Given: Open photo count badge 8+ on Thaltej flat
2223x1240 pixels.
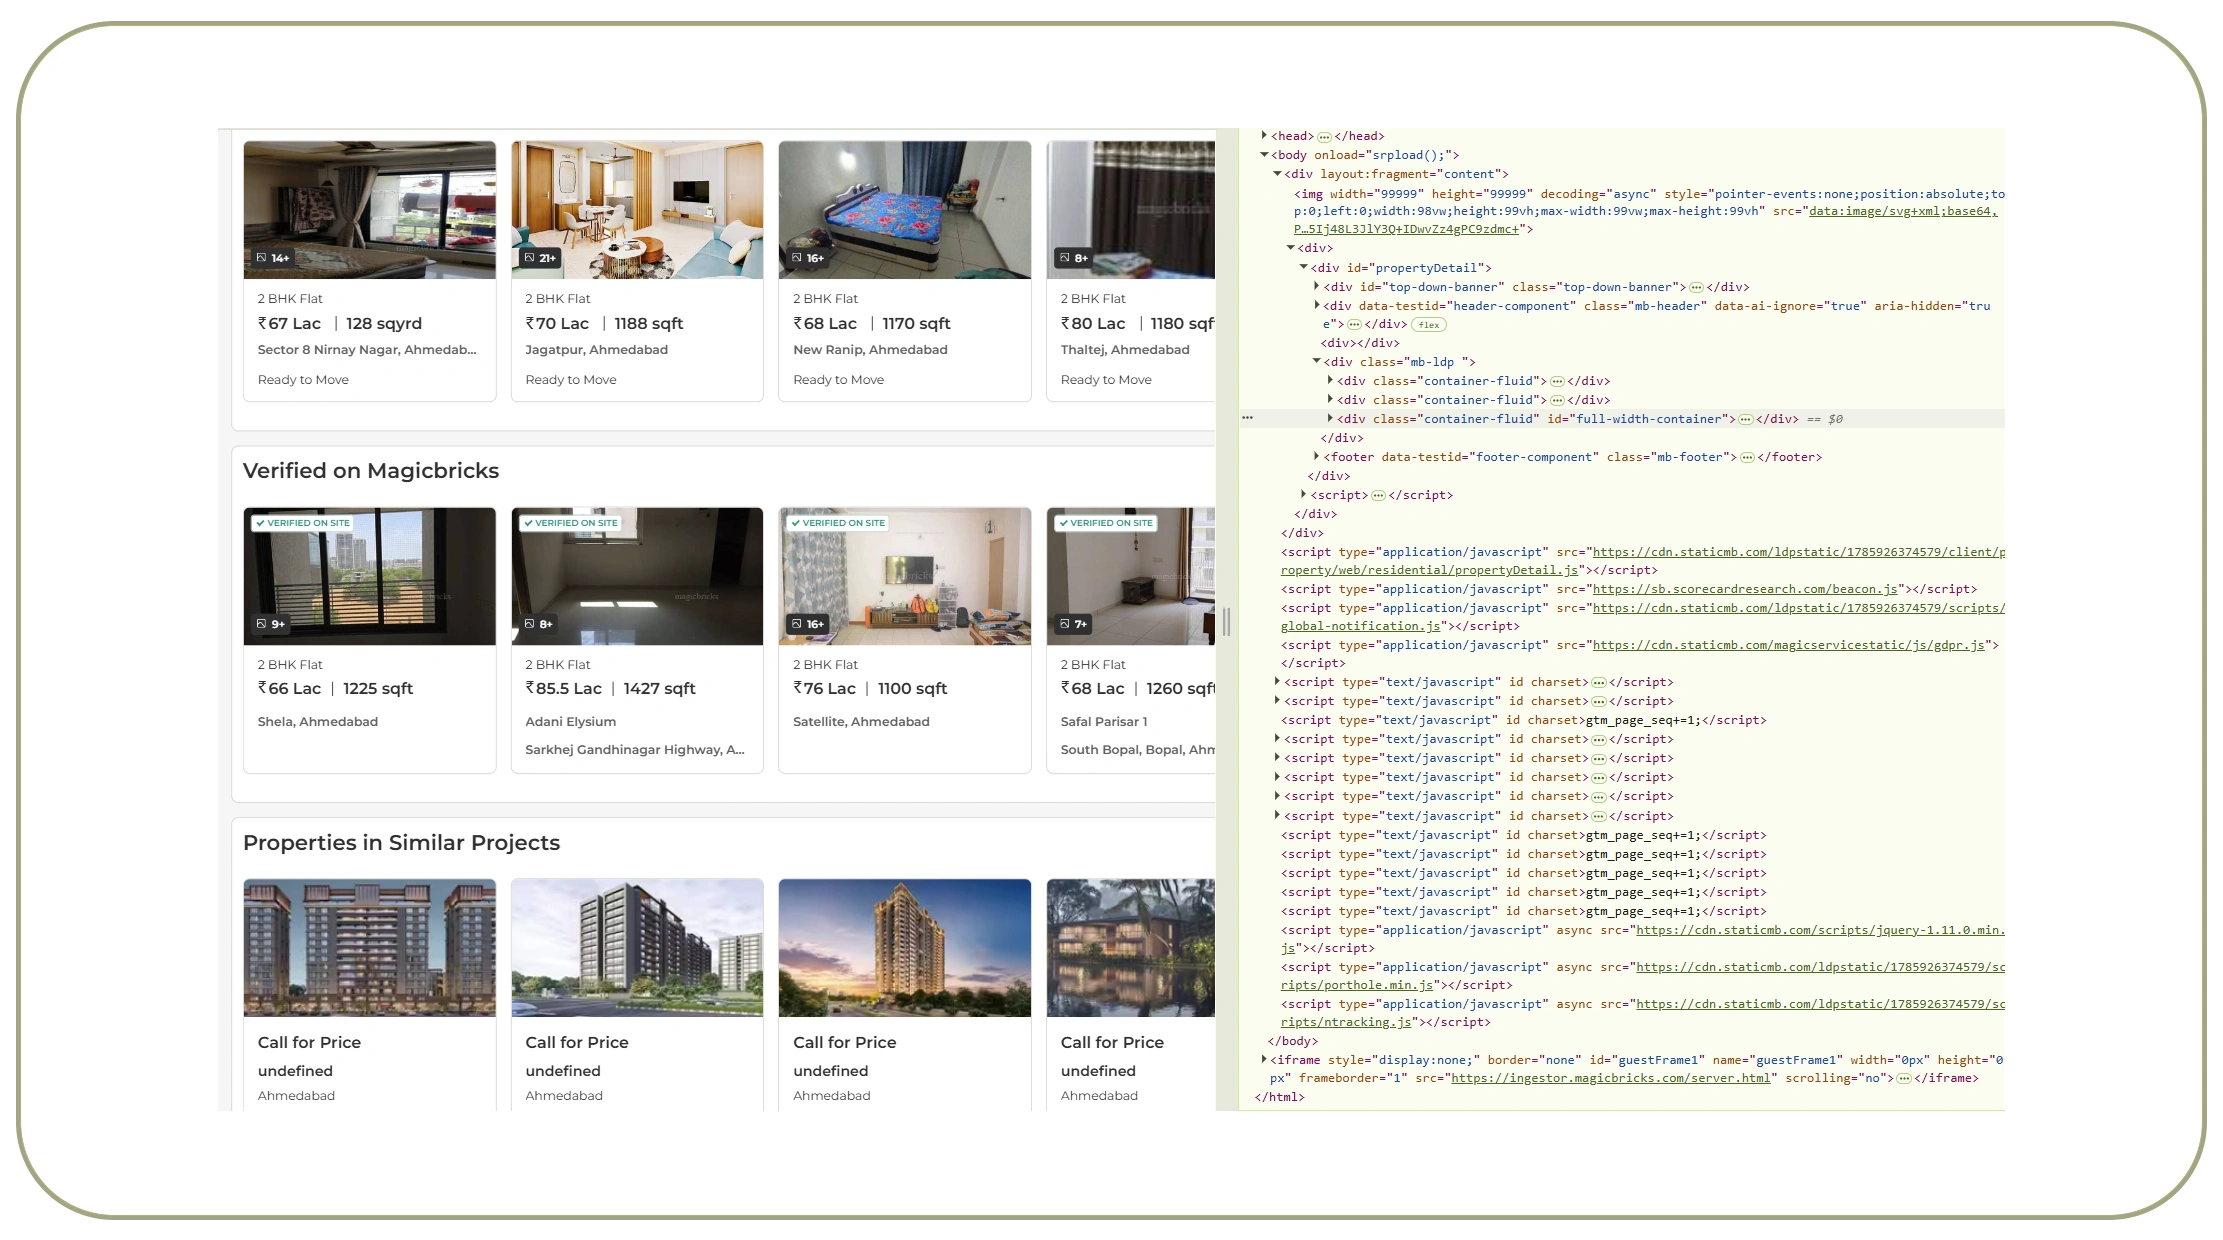Looking at the screenshot, I should point(1075,258).
